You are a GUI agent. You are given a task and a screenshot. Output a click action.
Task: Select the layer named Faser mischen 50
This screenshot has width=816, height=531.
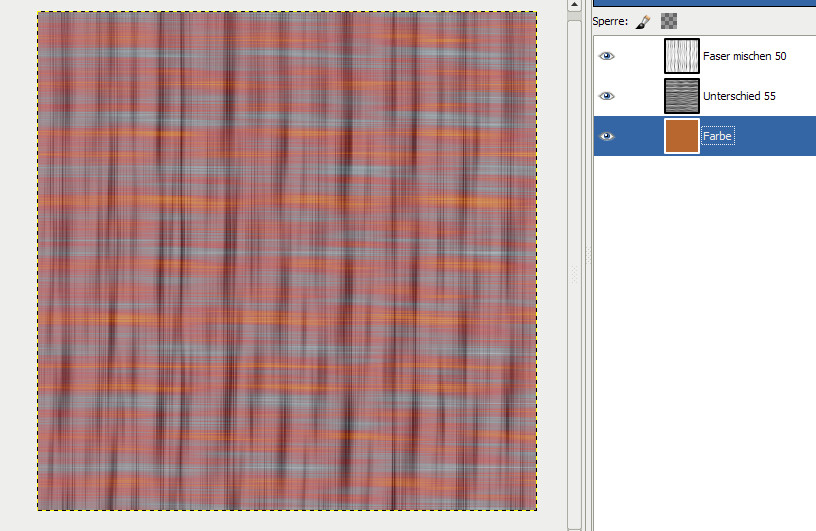tap(744, 57)
